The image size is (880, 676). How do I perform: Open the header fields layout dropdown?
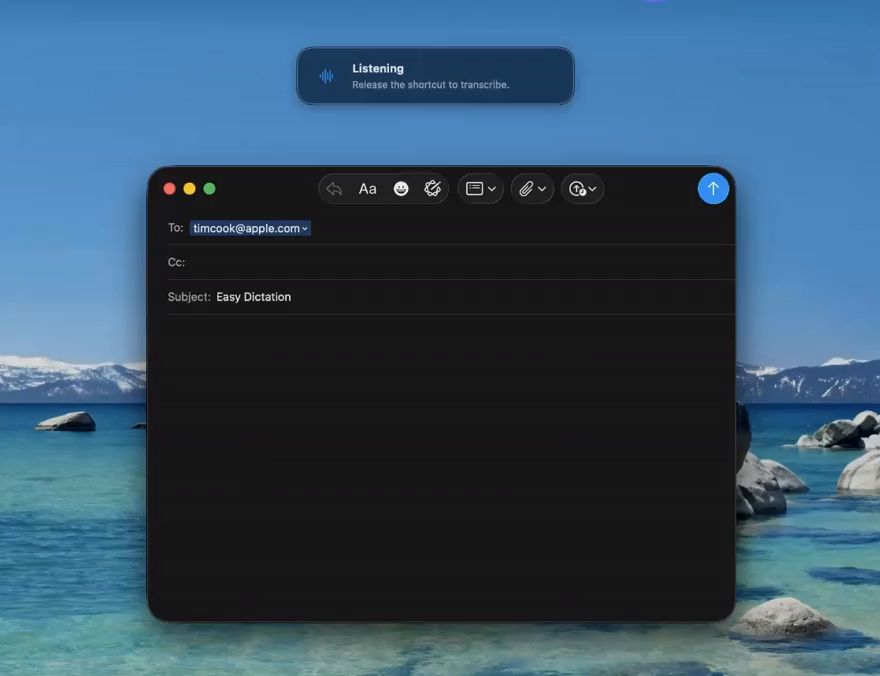coord(480,188)
